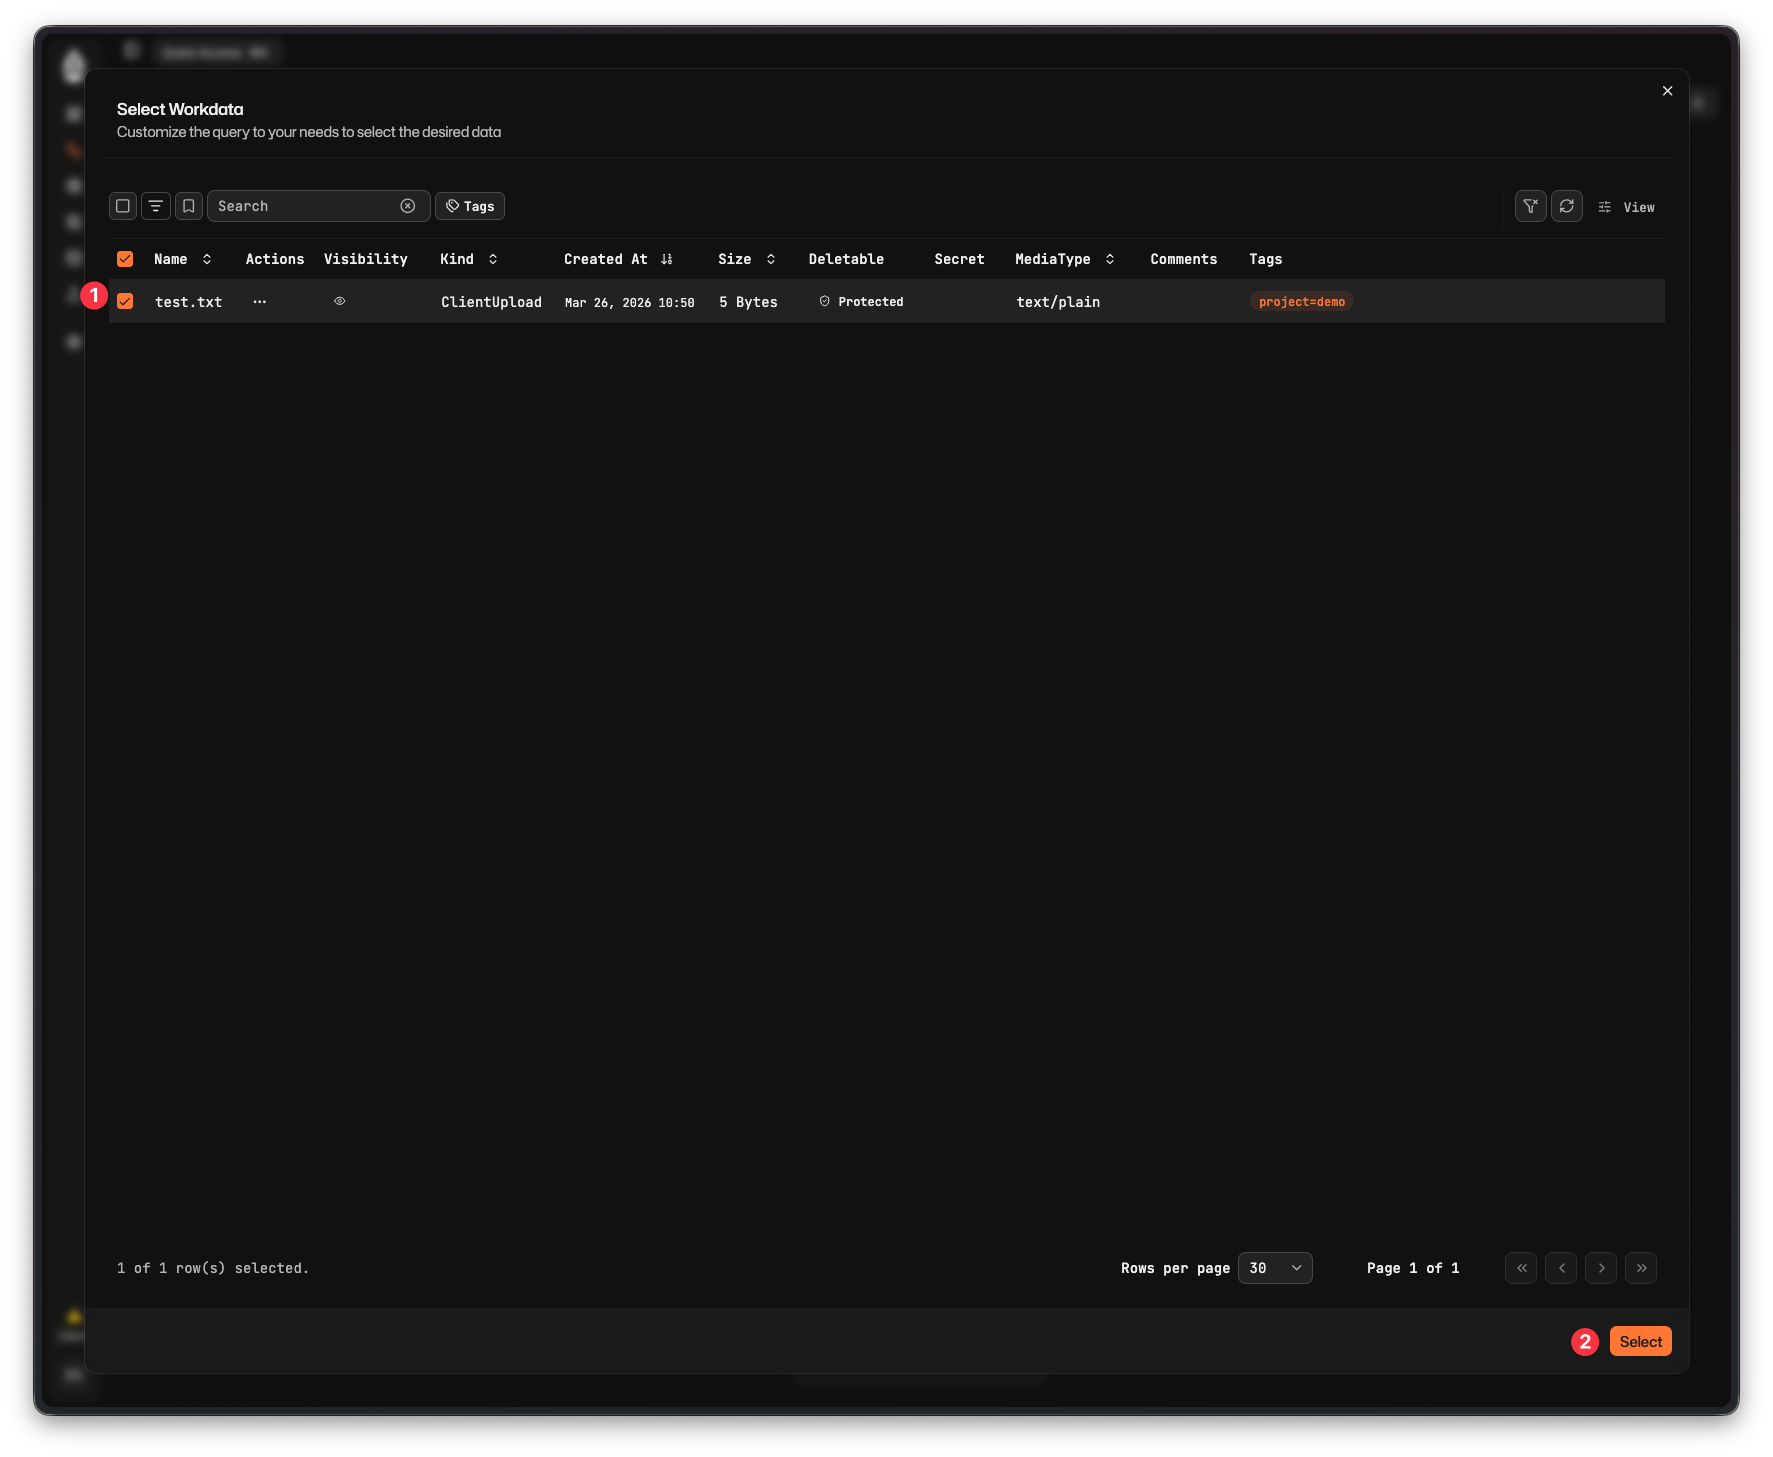Click the bookmark icon beside search

click(189, 206)
